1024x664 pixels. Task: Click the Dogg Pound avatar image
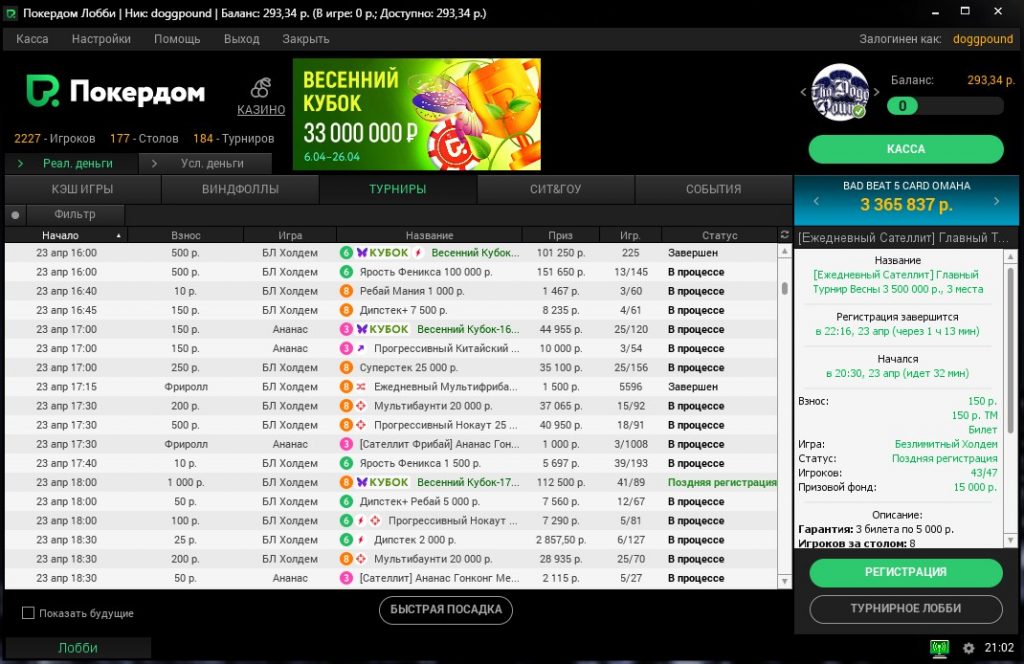click(840, 92)
